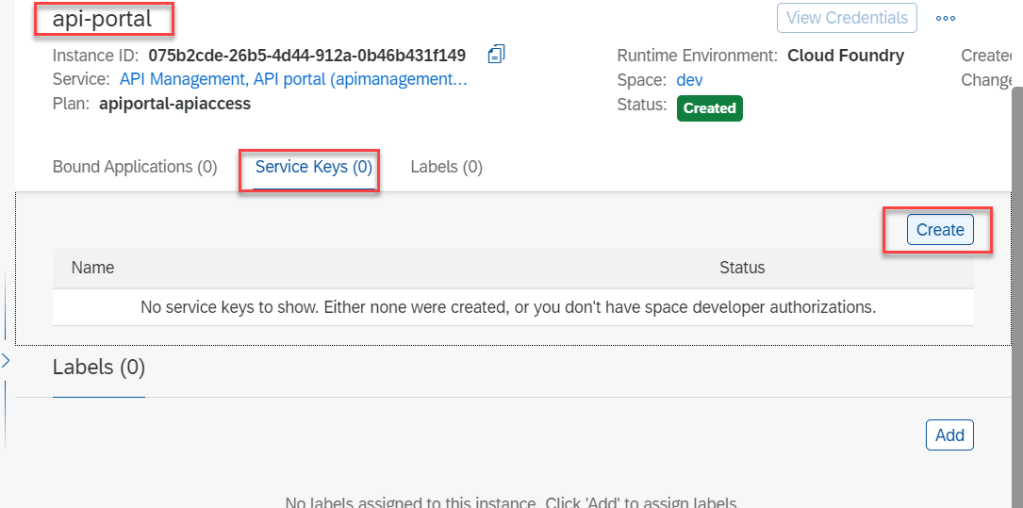The height and width of the screenshot is (508, 1023).
Task: Click the api-portal instance title
Action: [x=102, y=18]
